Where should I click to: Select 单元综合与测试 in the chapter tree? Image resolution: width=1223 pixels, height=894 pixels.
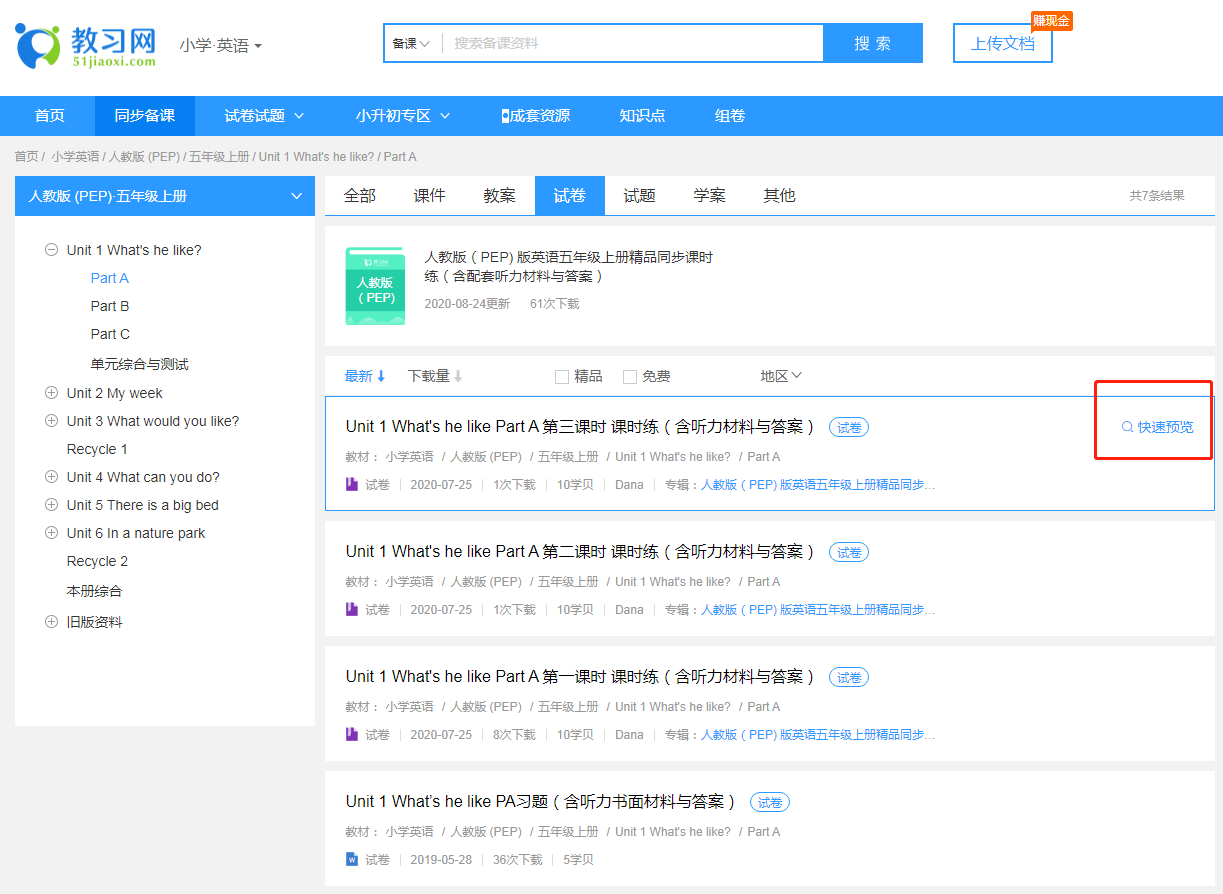[139, 364]
